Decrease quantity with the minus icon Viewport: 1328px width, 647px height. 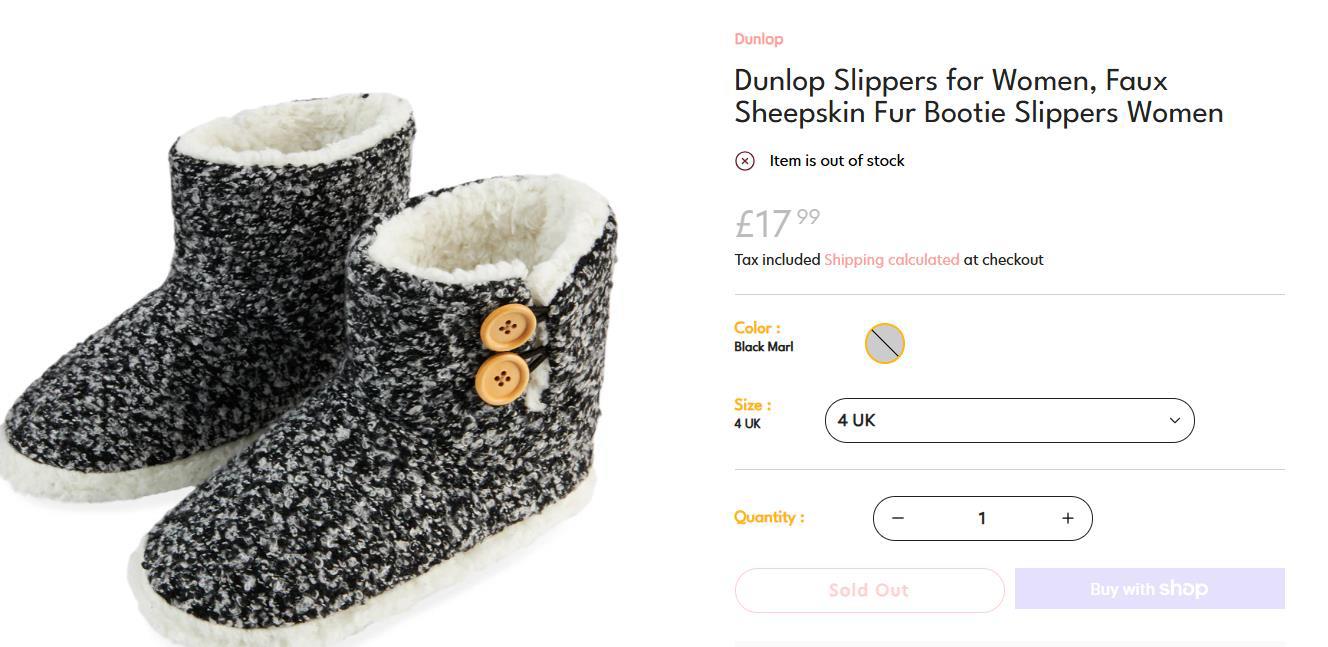pos(898,518)
